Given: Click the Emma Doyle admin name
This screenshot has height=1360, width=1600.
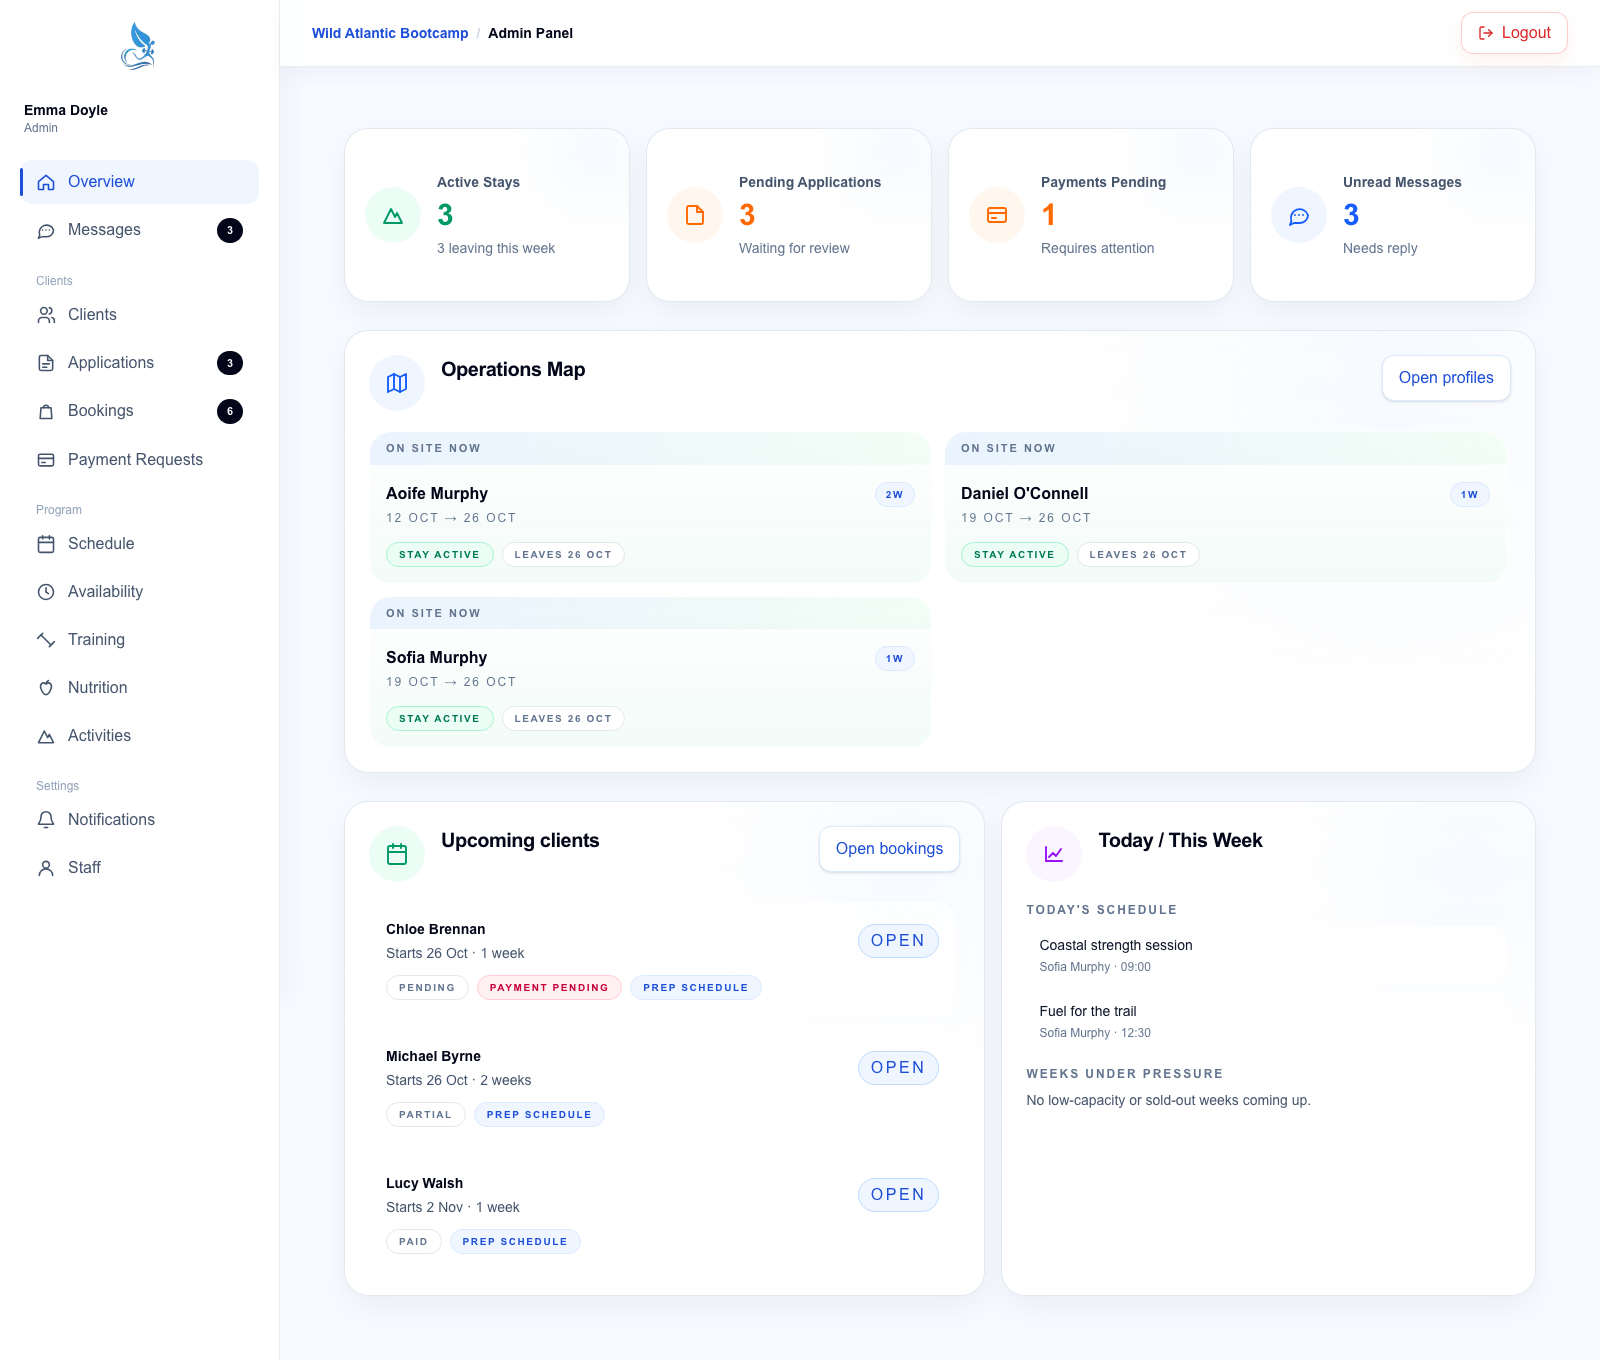Looking at the screenshot, I should (66, 110).
